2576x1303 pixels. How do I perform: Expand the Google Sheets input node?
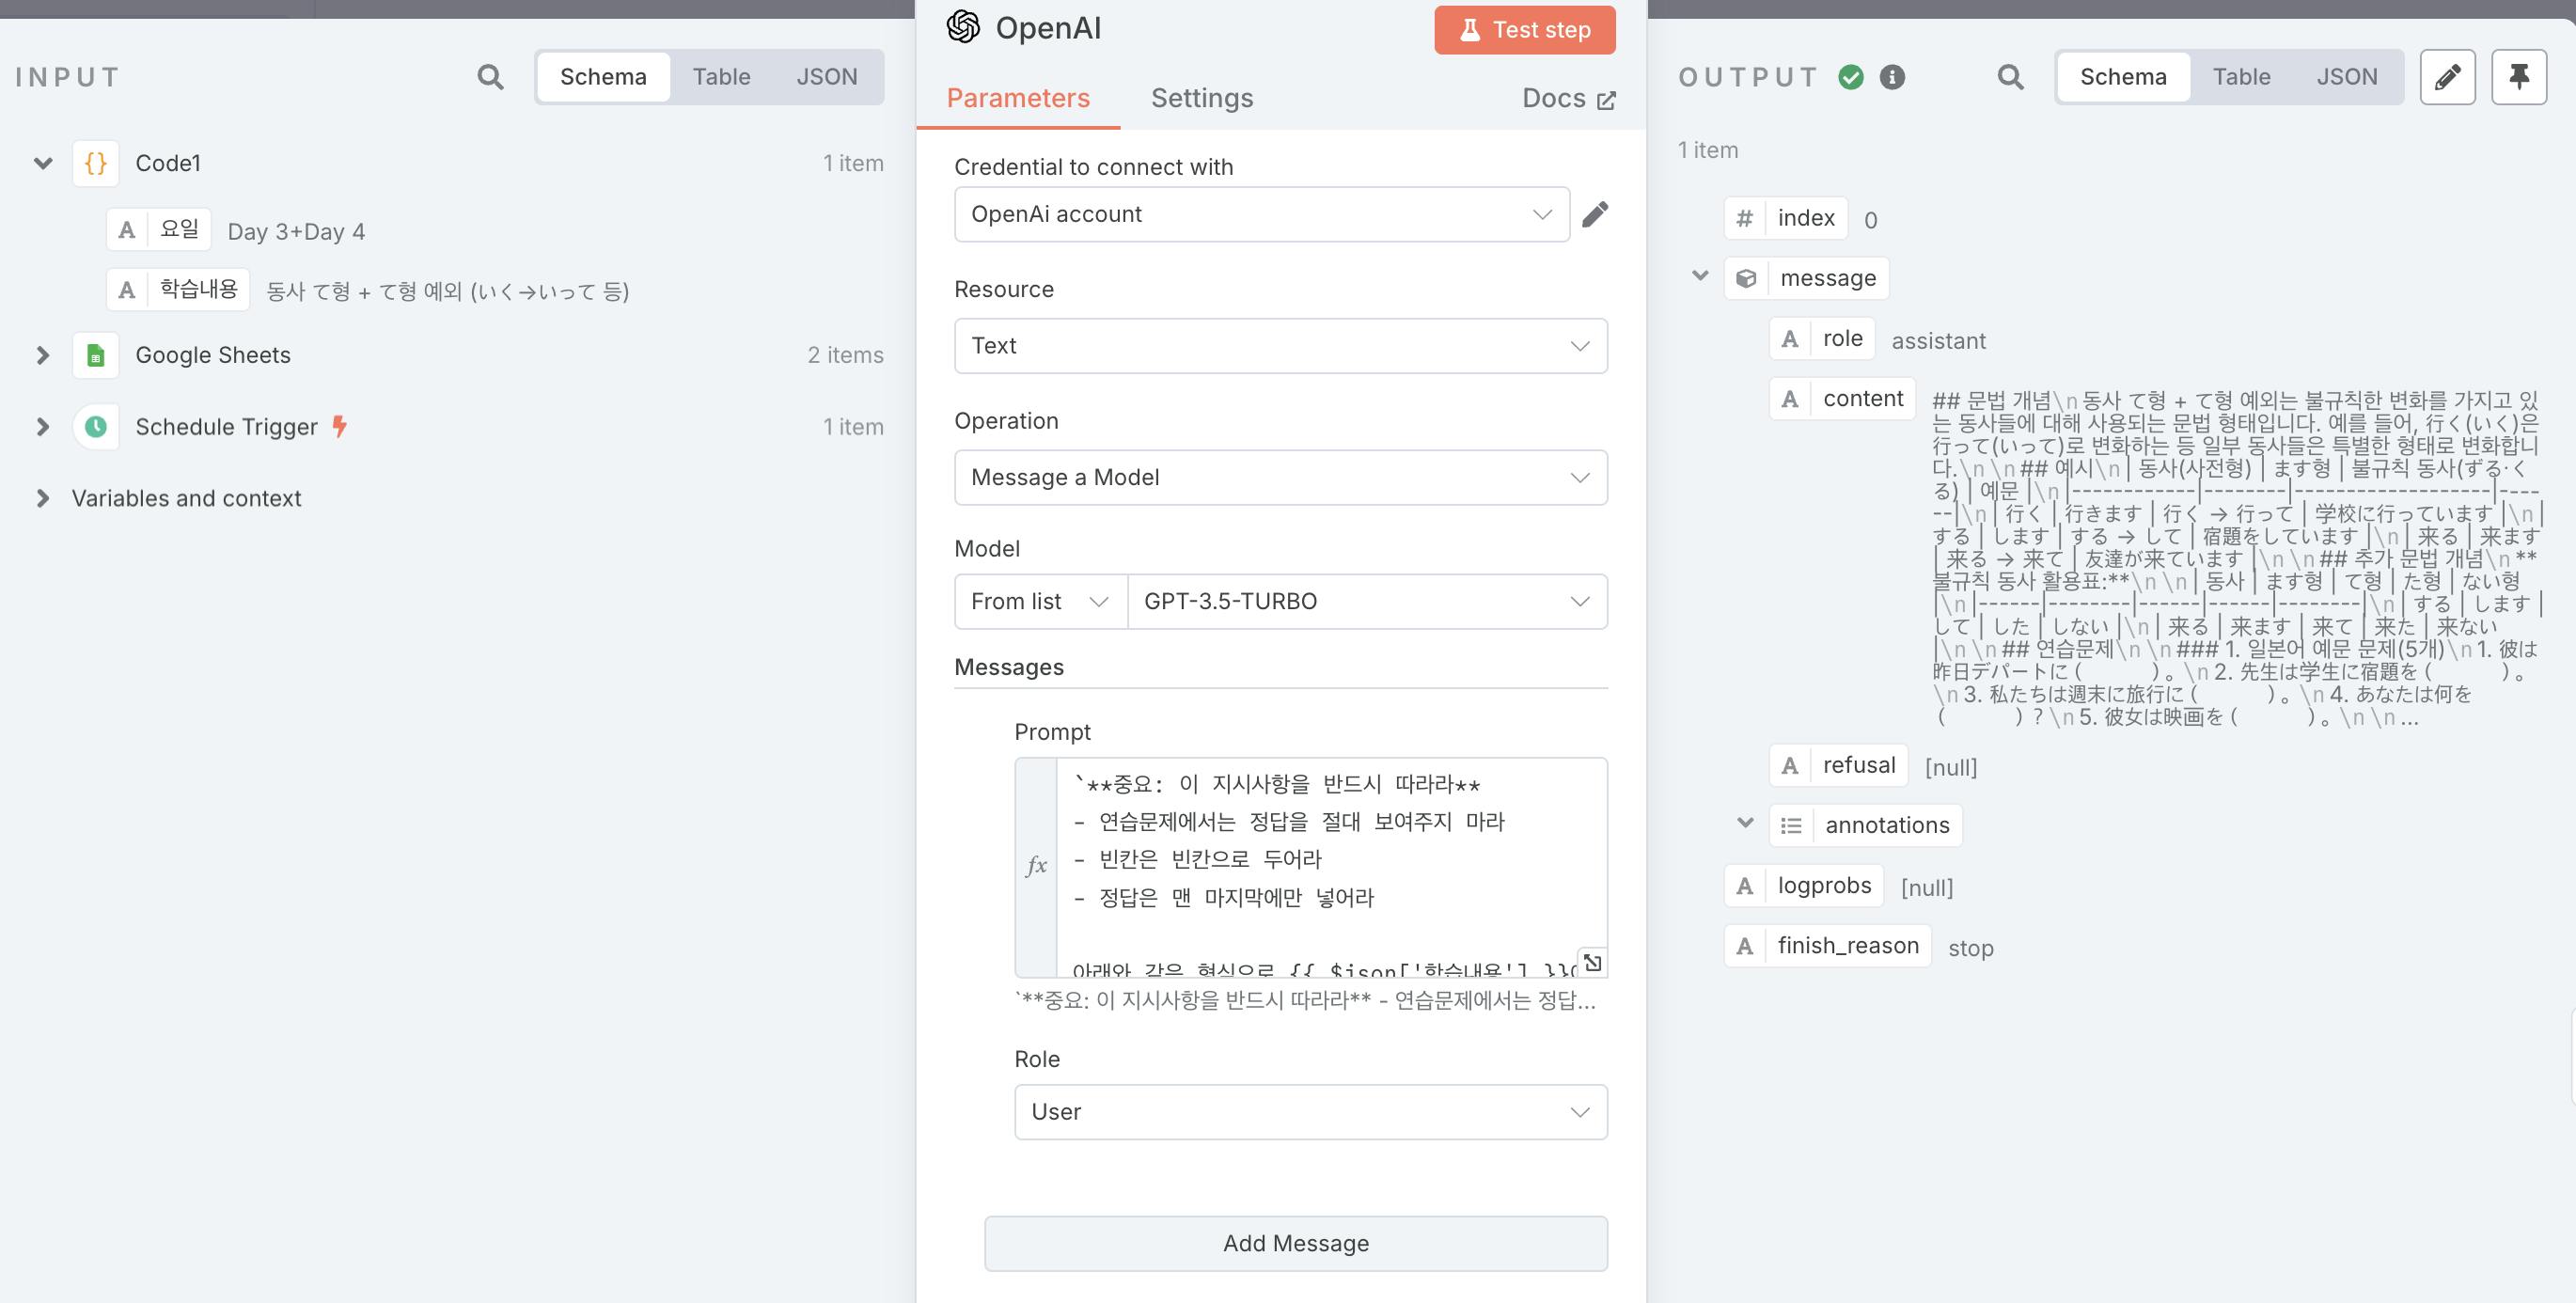click(43, 355)
